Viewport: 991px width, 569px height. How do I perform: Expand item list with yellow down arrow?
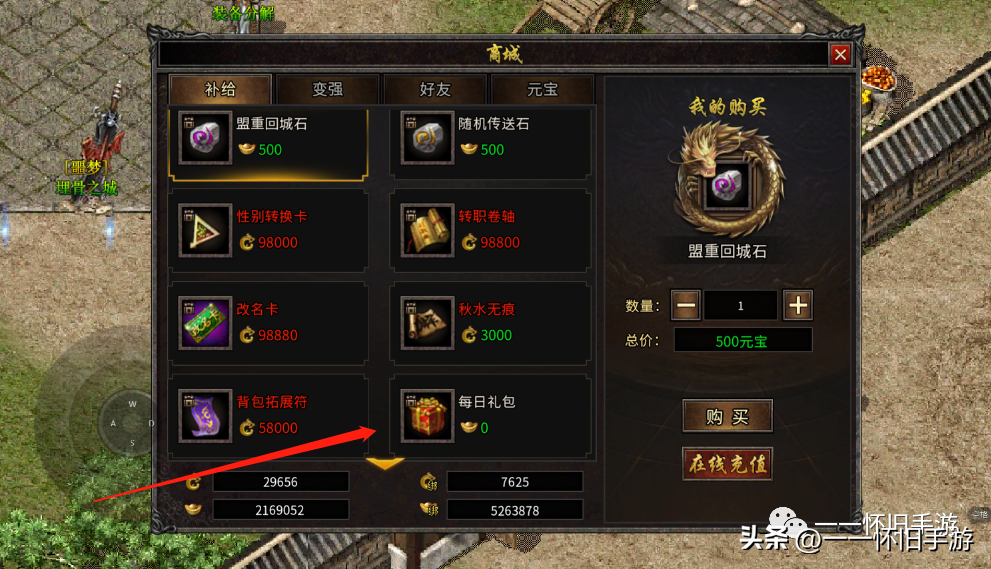tap(384, 464)
